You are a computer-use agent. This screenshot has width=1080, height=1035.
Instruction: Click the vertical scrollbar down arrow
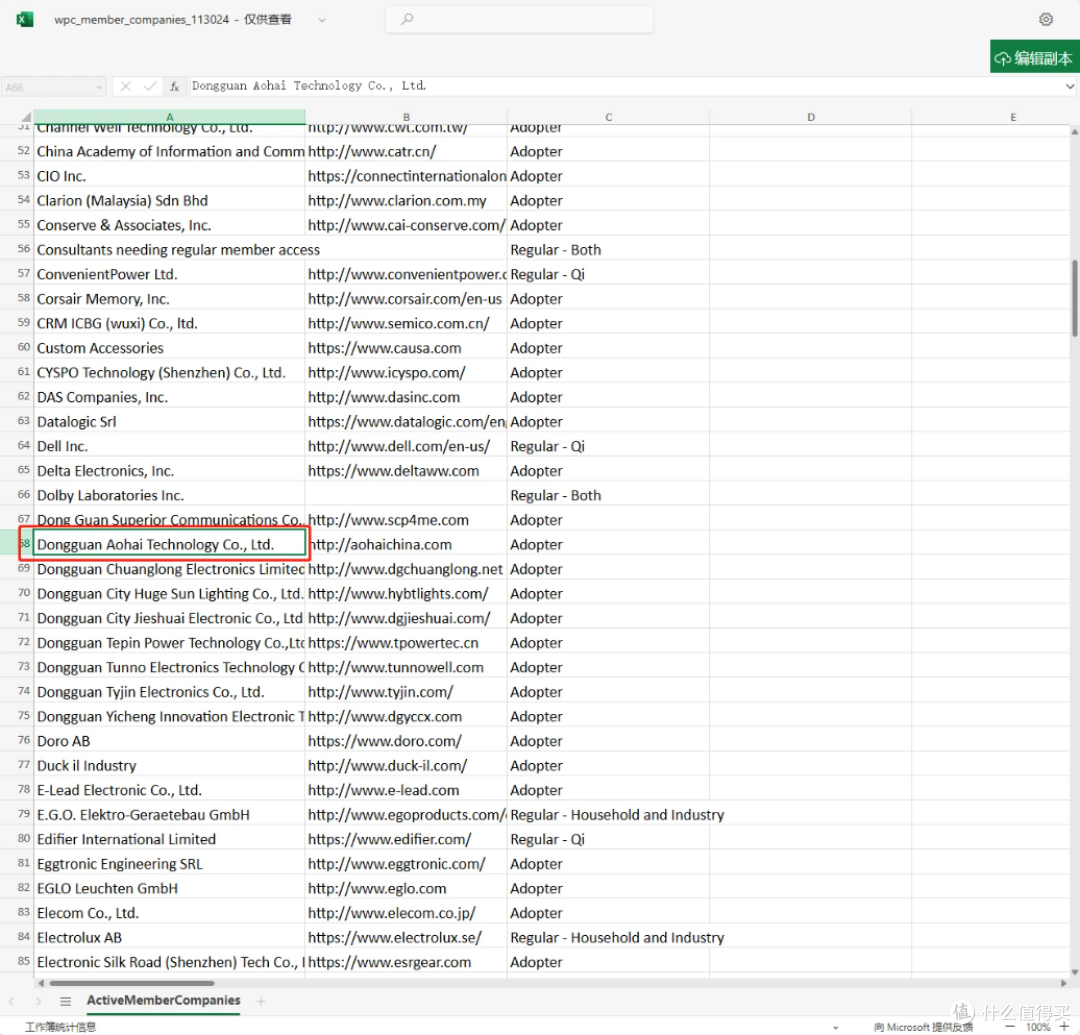pyautogui.click(x=1074, y=971)
